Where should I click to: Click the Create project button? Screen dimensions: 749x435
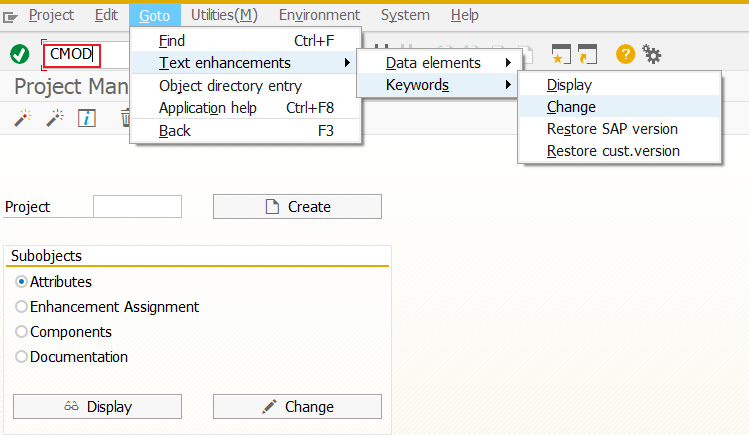coord(297,206)
